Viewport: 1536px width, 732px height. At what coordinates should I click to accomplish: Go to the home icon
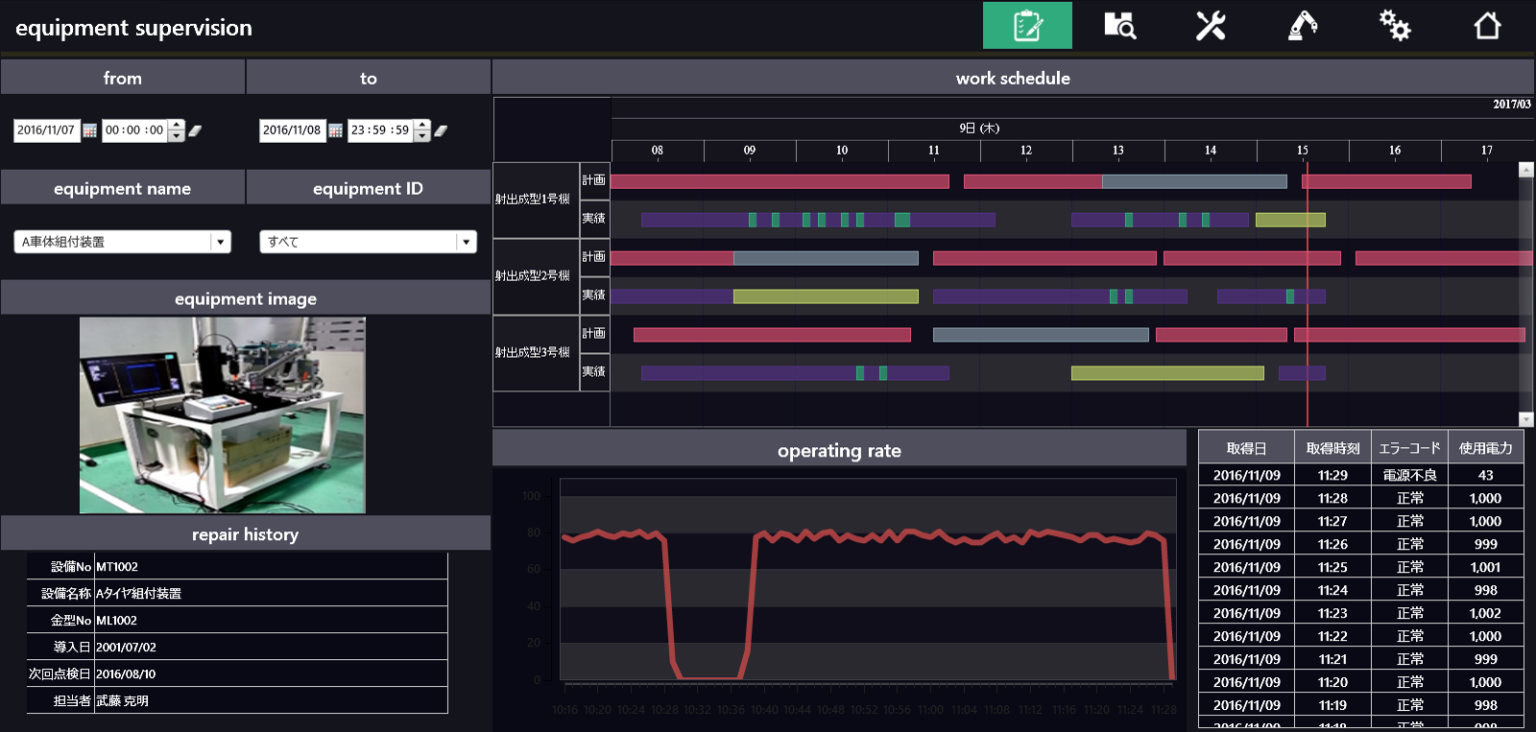[1487, 25]
